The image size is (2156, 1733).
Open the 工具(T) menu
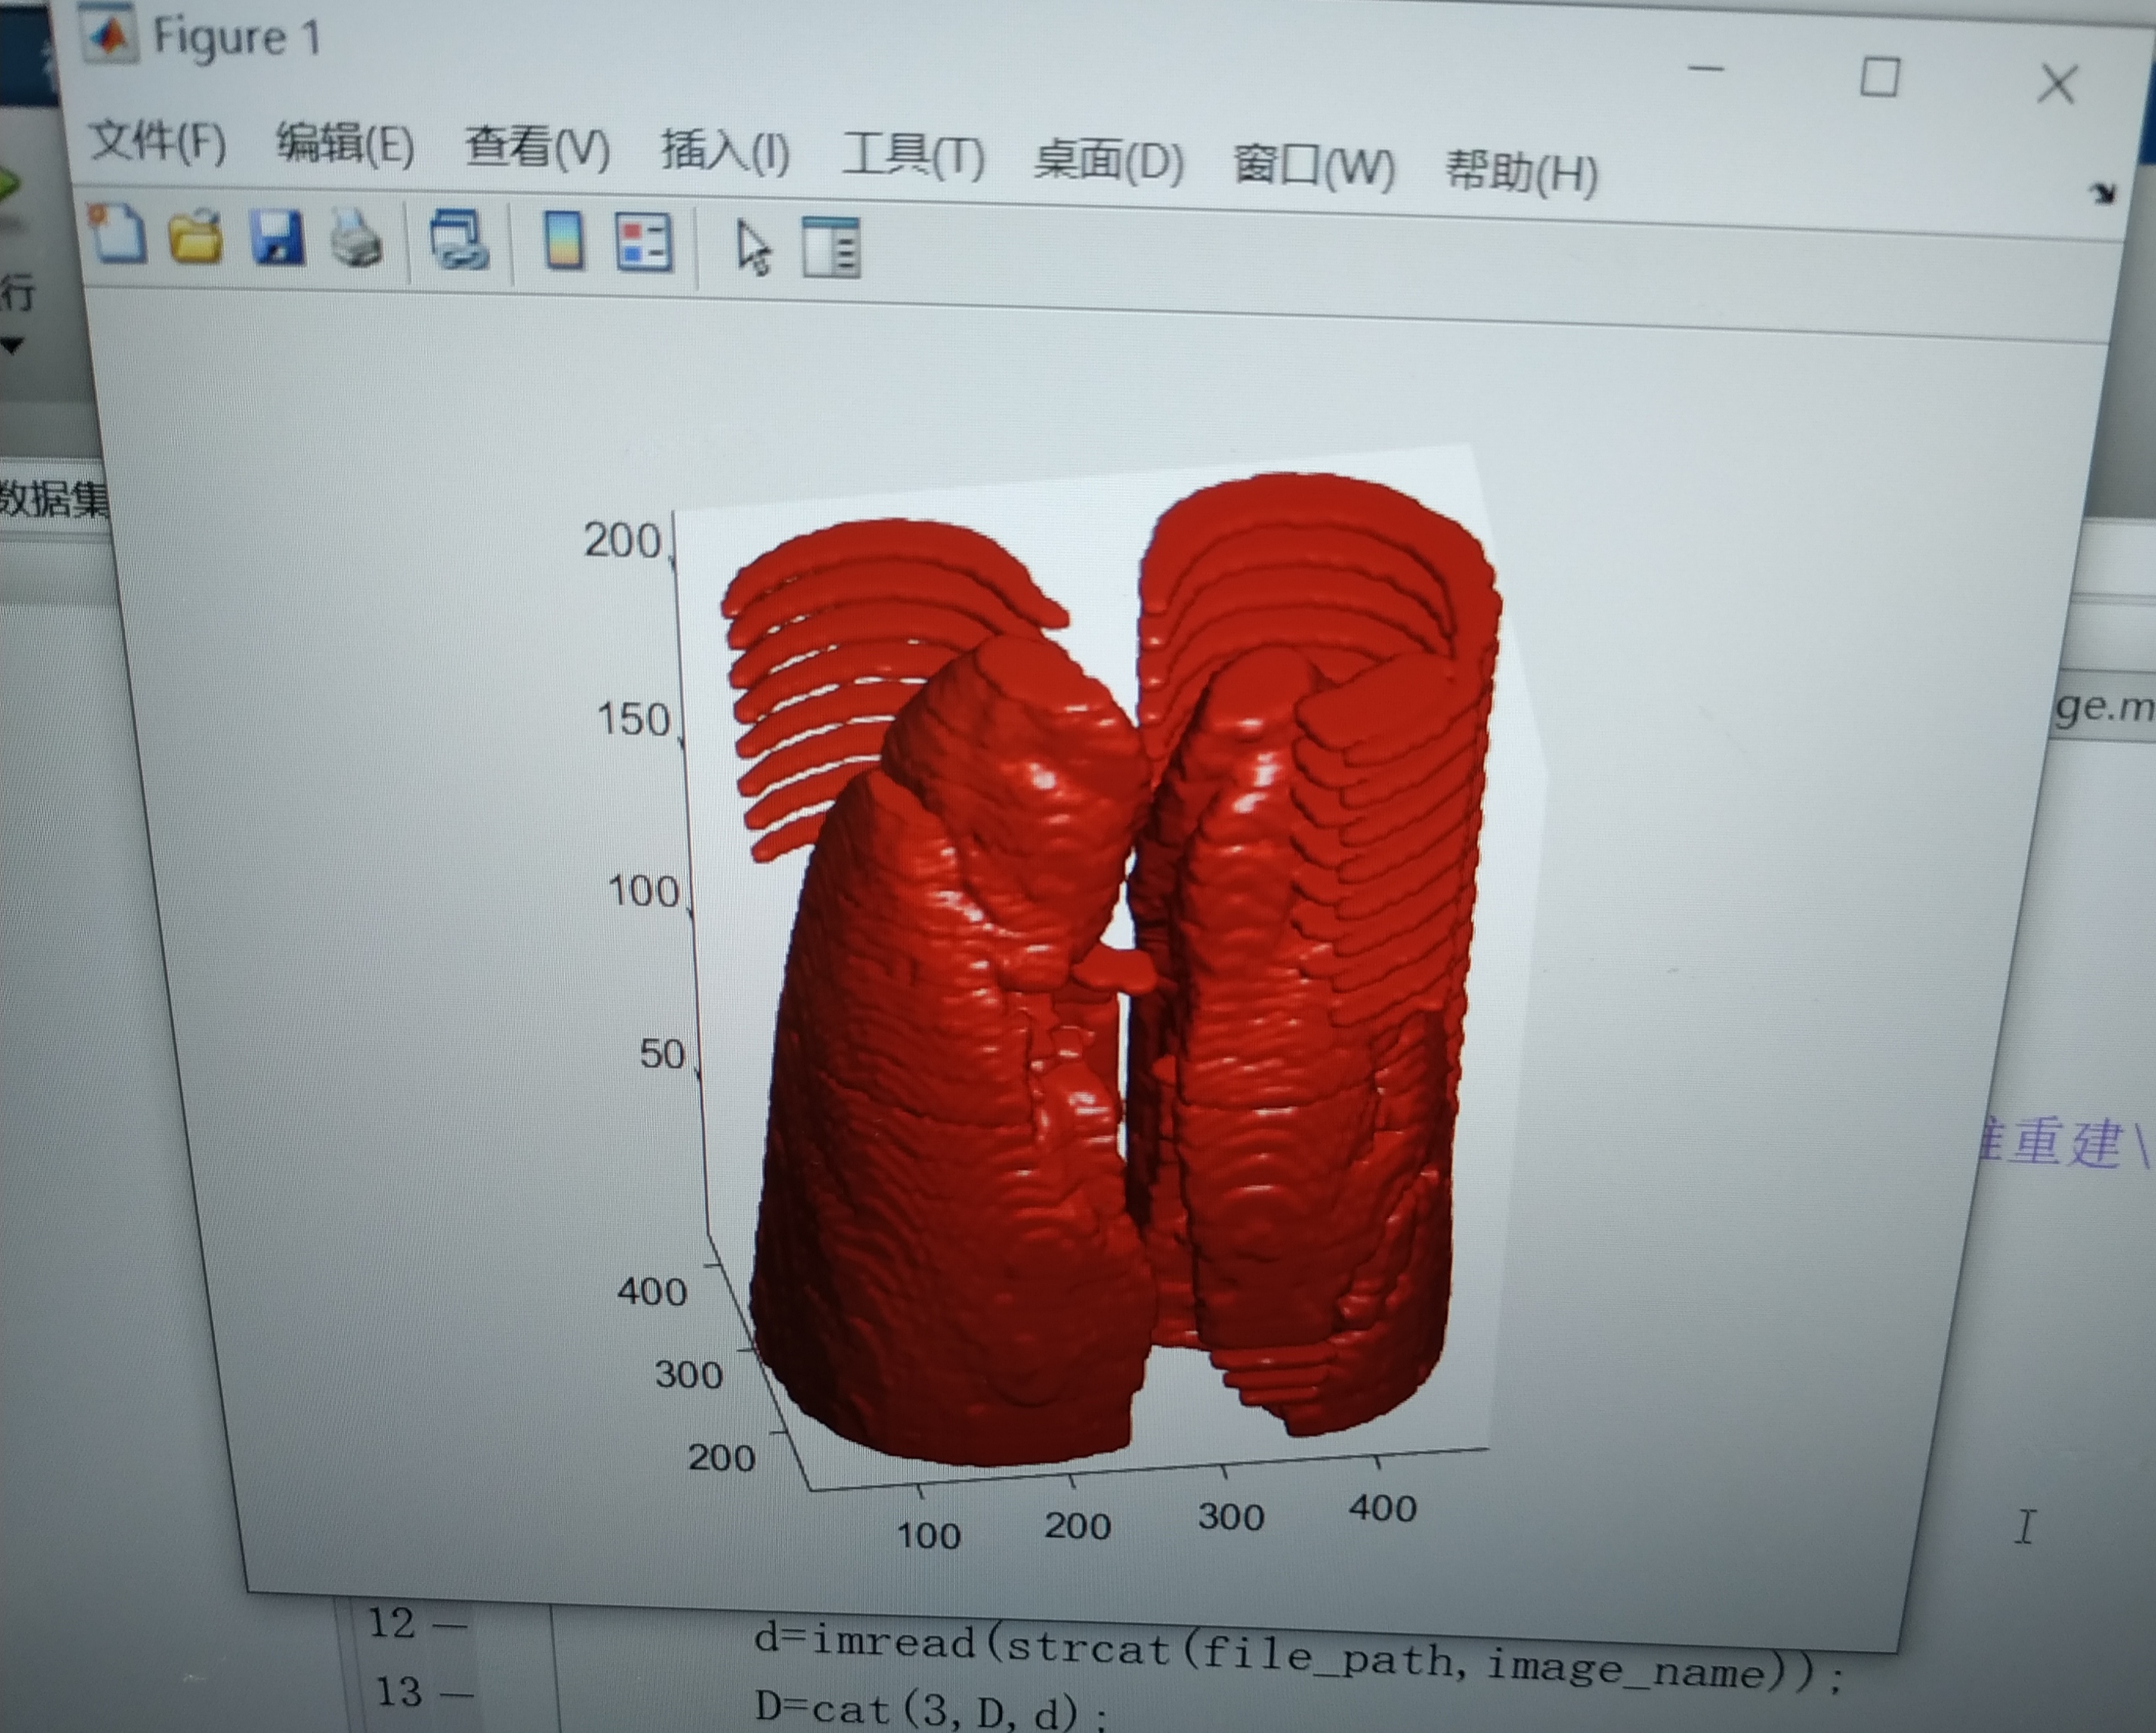913,157
